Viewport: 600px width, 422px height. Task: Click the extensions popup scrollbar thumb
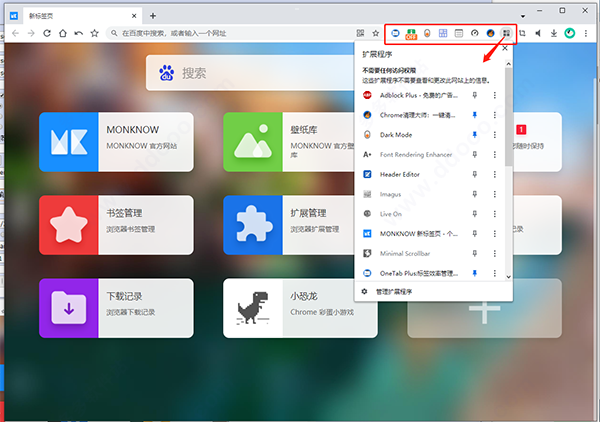(508, 117)
